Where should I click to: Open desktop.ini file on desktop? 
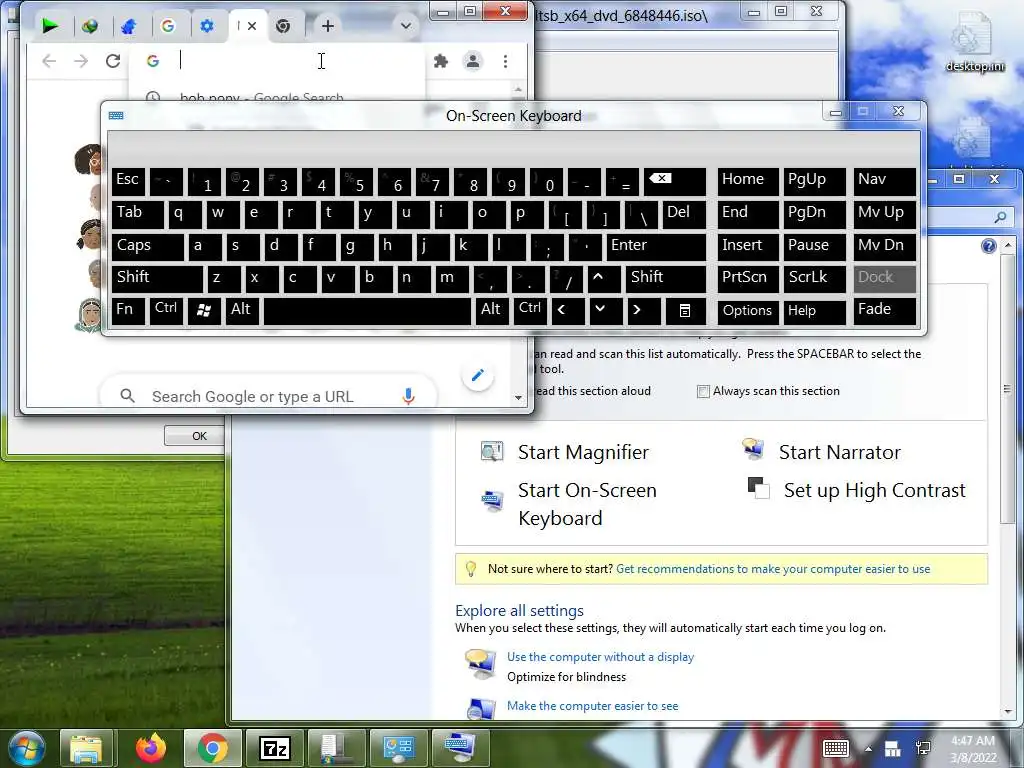point(974,42)
